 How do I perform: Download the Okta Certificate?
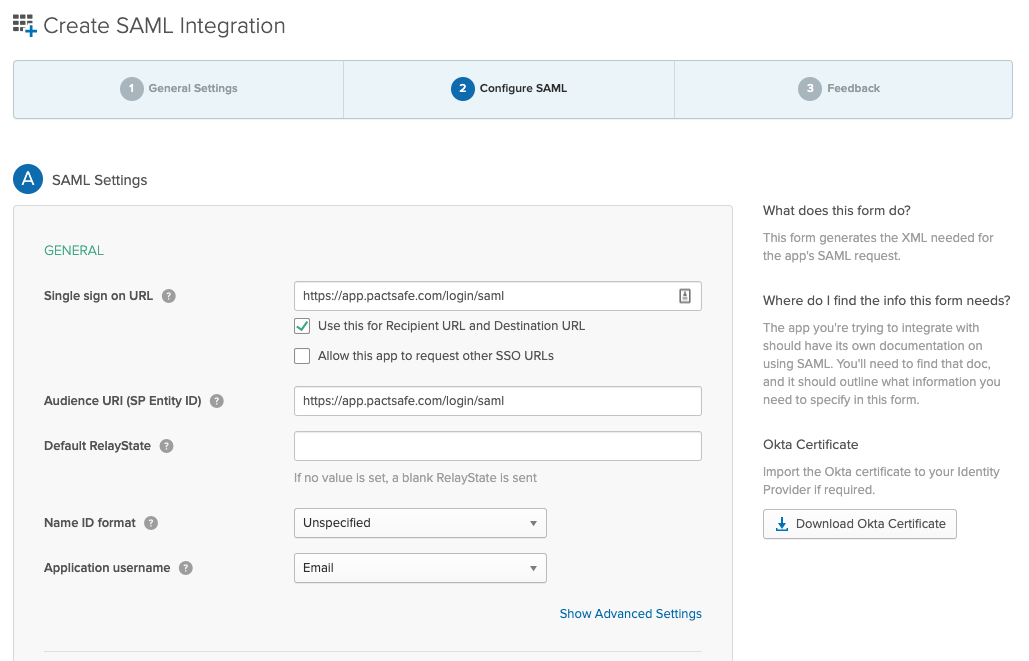(860, 524)
